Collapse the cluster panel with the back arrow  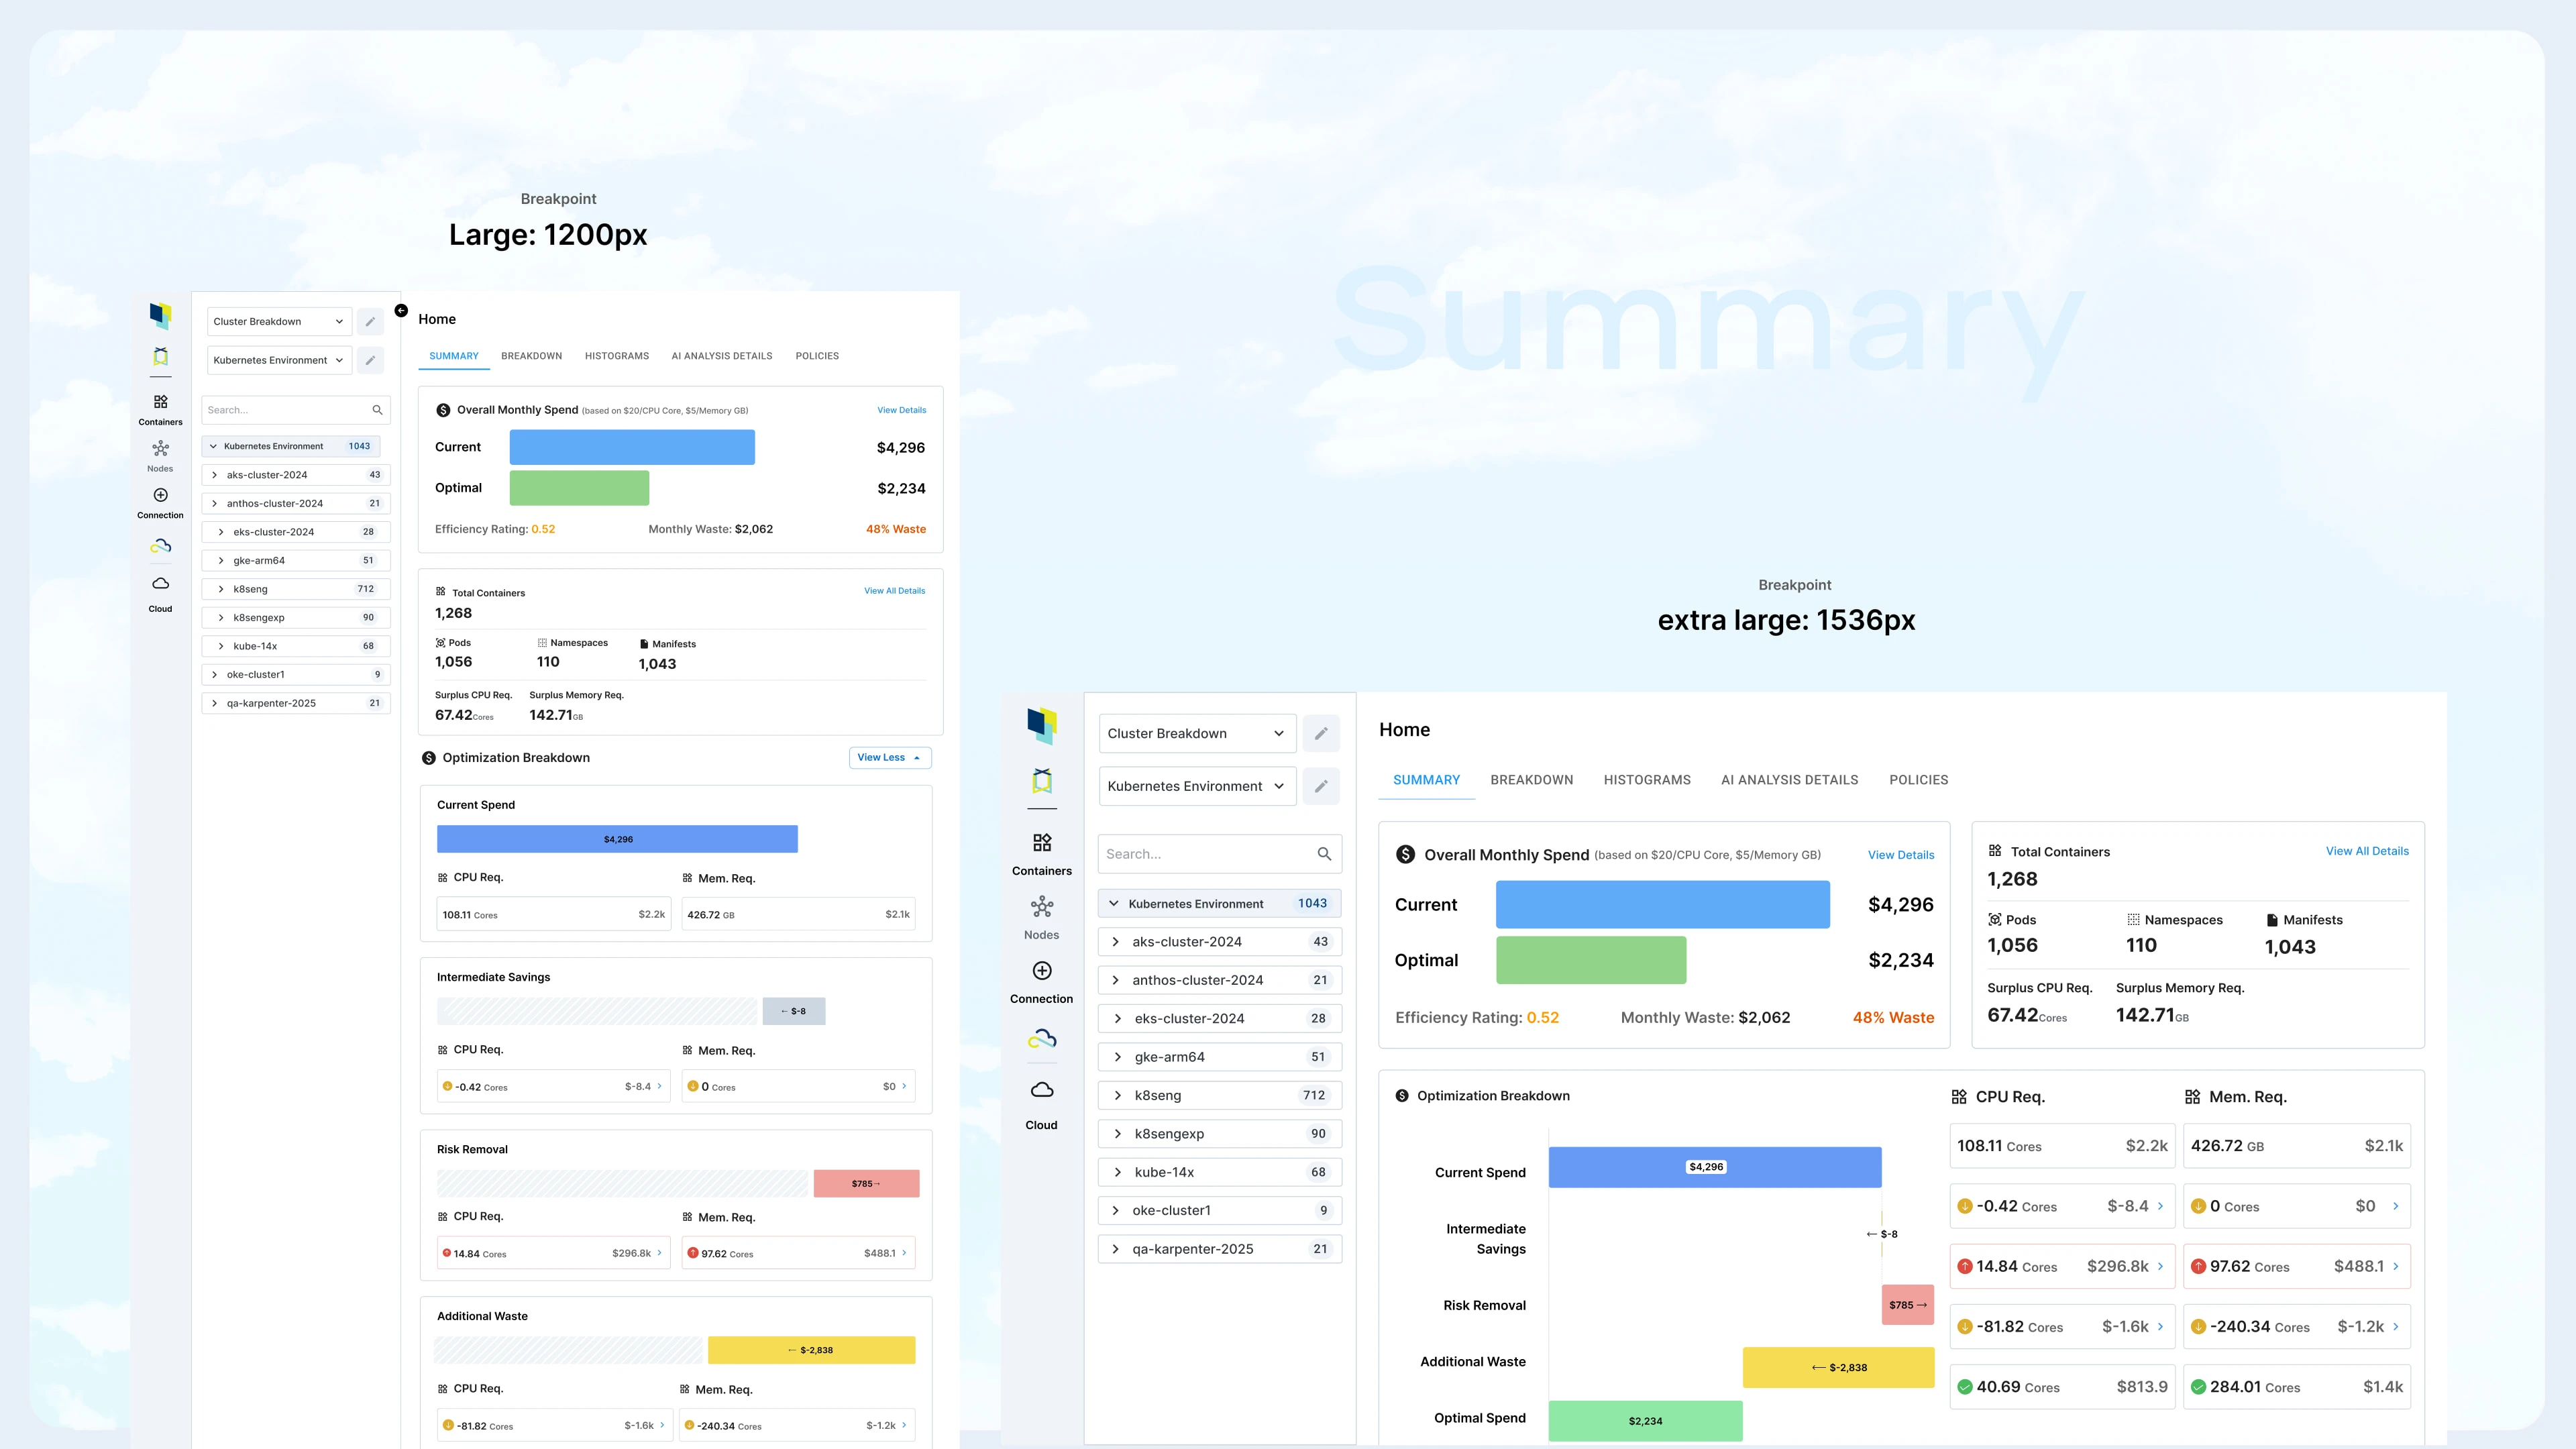pos(401,310)
